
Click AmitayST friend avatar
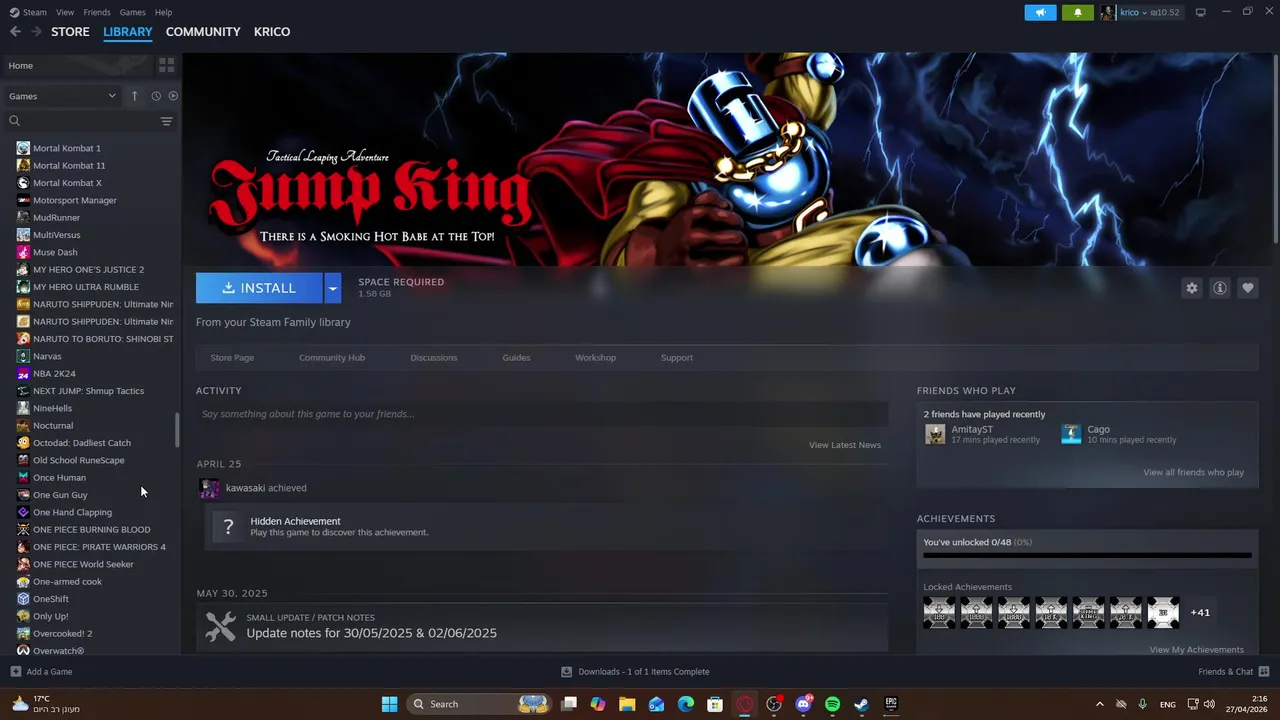pos(935,434)
